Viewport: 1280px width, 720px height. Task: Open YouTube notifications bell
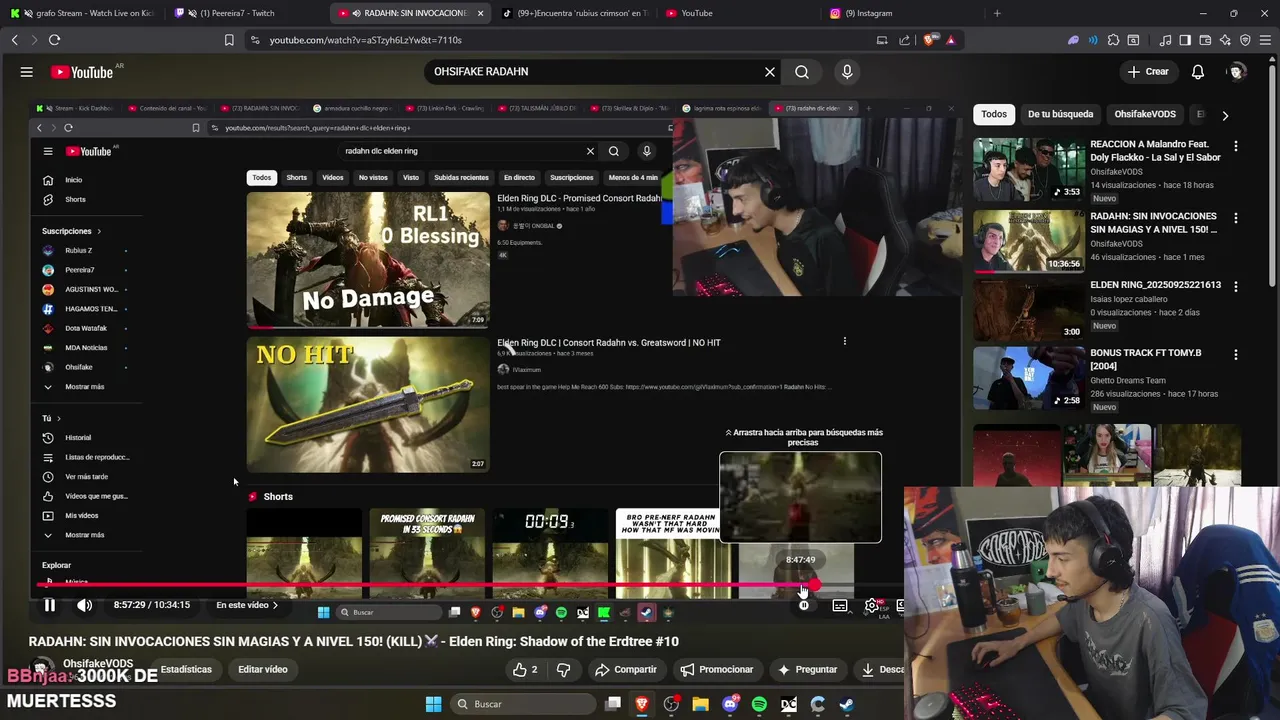[1198, 72]
